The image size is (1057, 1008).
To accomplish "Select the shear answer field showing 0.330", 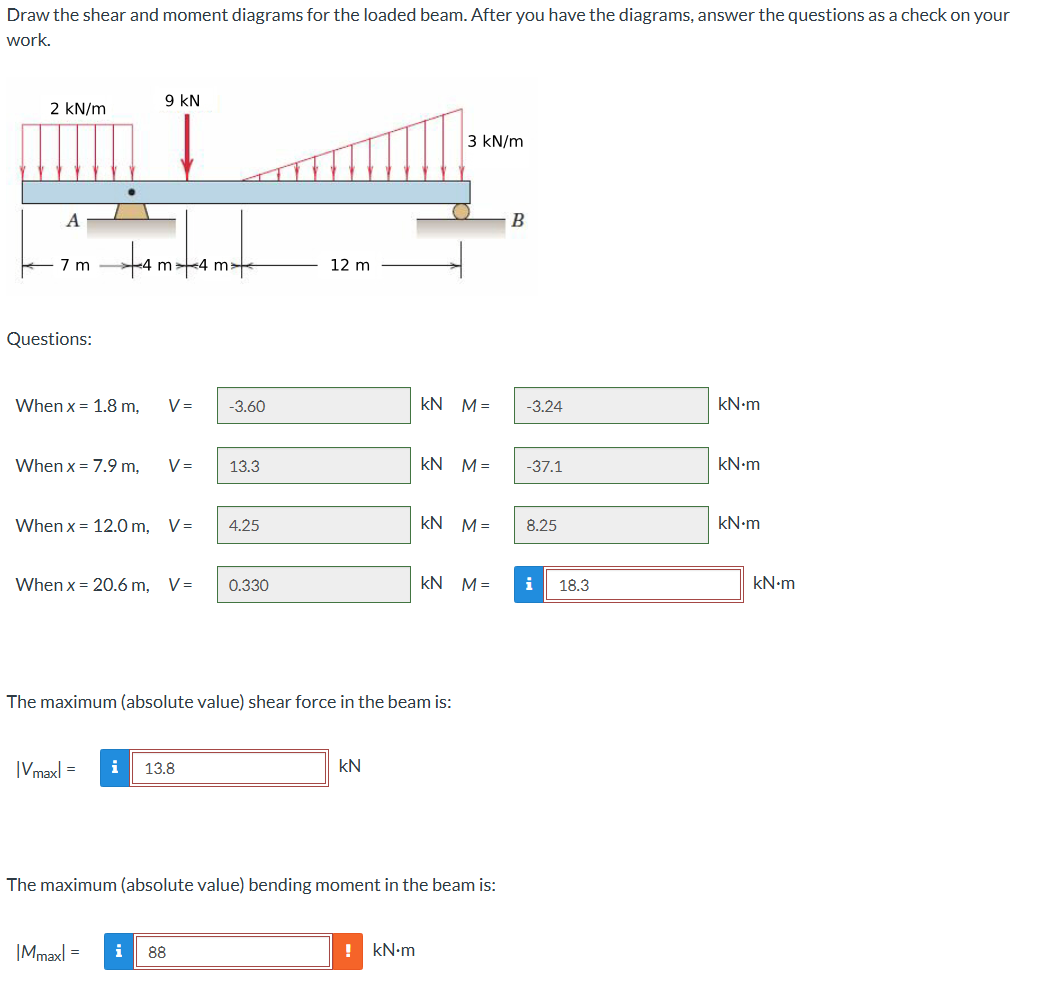I will 312,584.
